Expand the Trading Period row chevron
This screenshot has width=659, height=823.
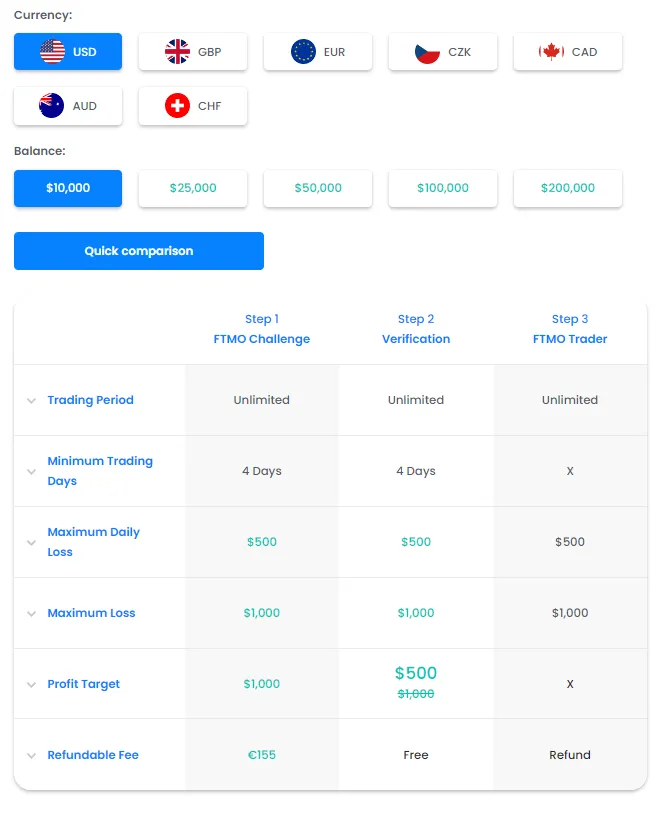tap(31, 400)
